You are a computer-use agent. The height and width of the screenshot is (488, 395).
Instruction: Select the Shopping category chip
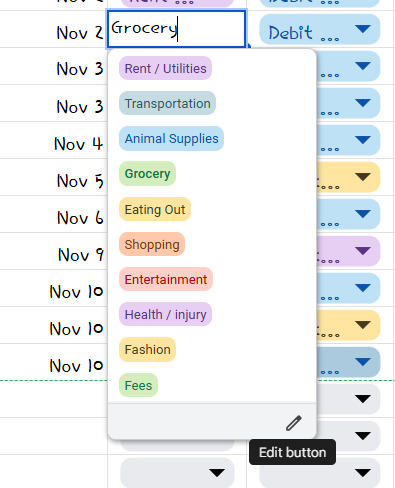pyautogui.click(x=152, y=244)
